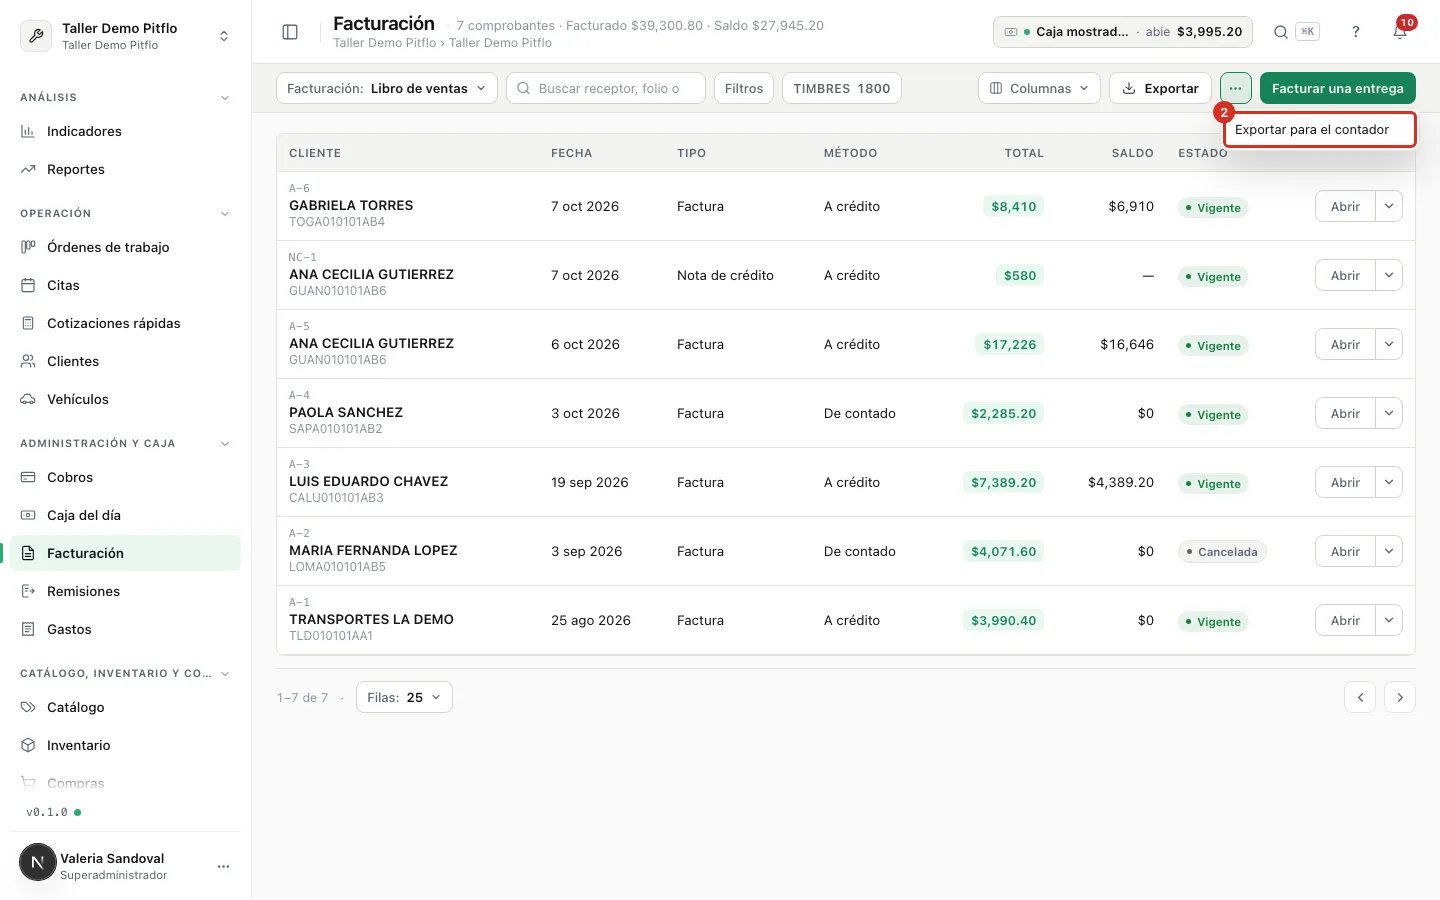The width and height of the screenshot is (1440, 900).
Task: Click the Exportar button
Action: tap(1160, 88)
